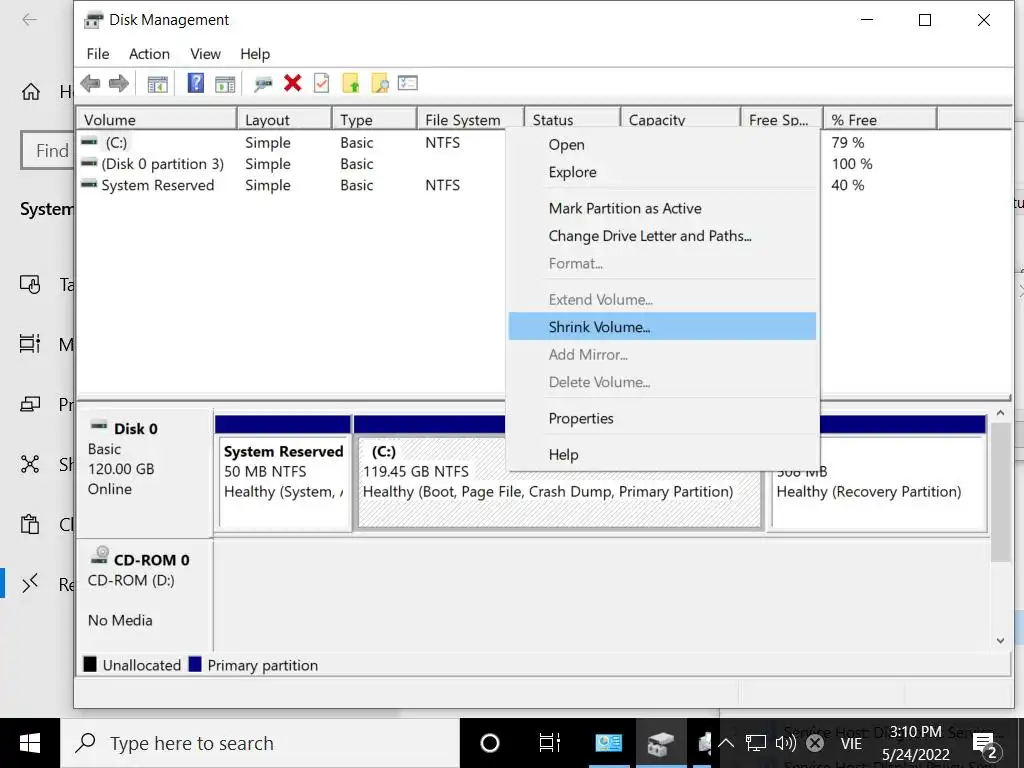Sort by the Volume column header
The width and height of the screenshot is (1024, 768).
pos(157,120)
